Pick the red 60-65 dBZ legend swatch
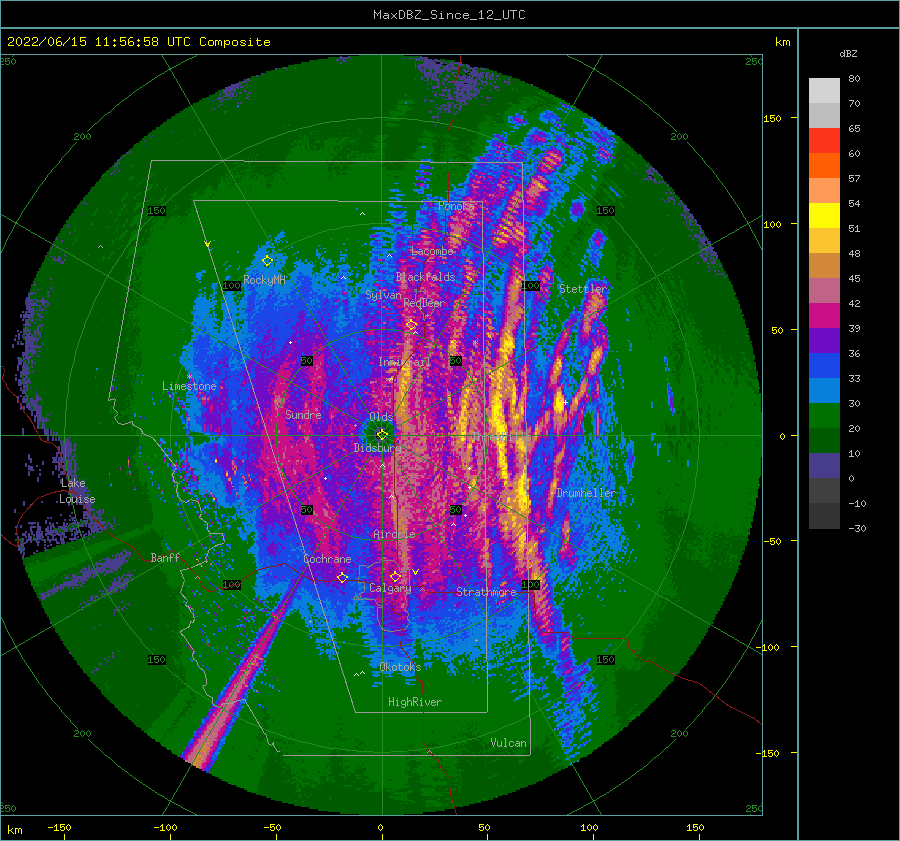 click(x=824, y=141)
